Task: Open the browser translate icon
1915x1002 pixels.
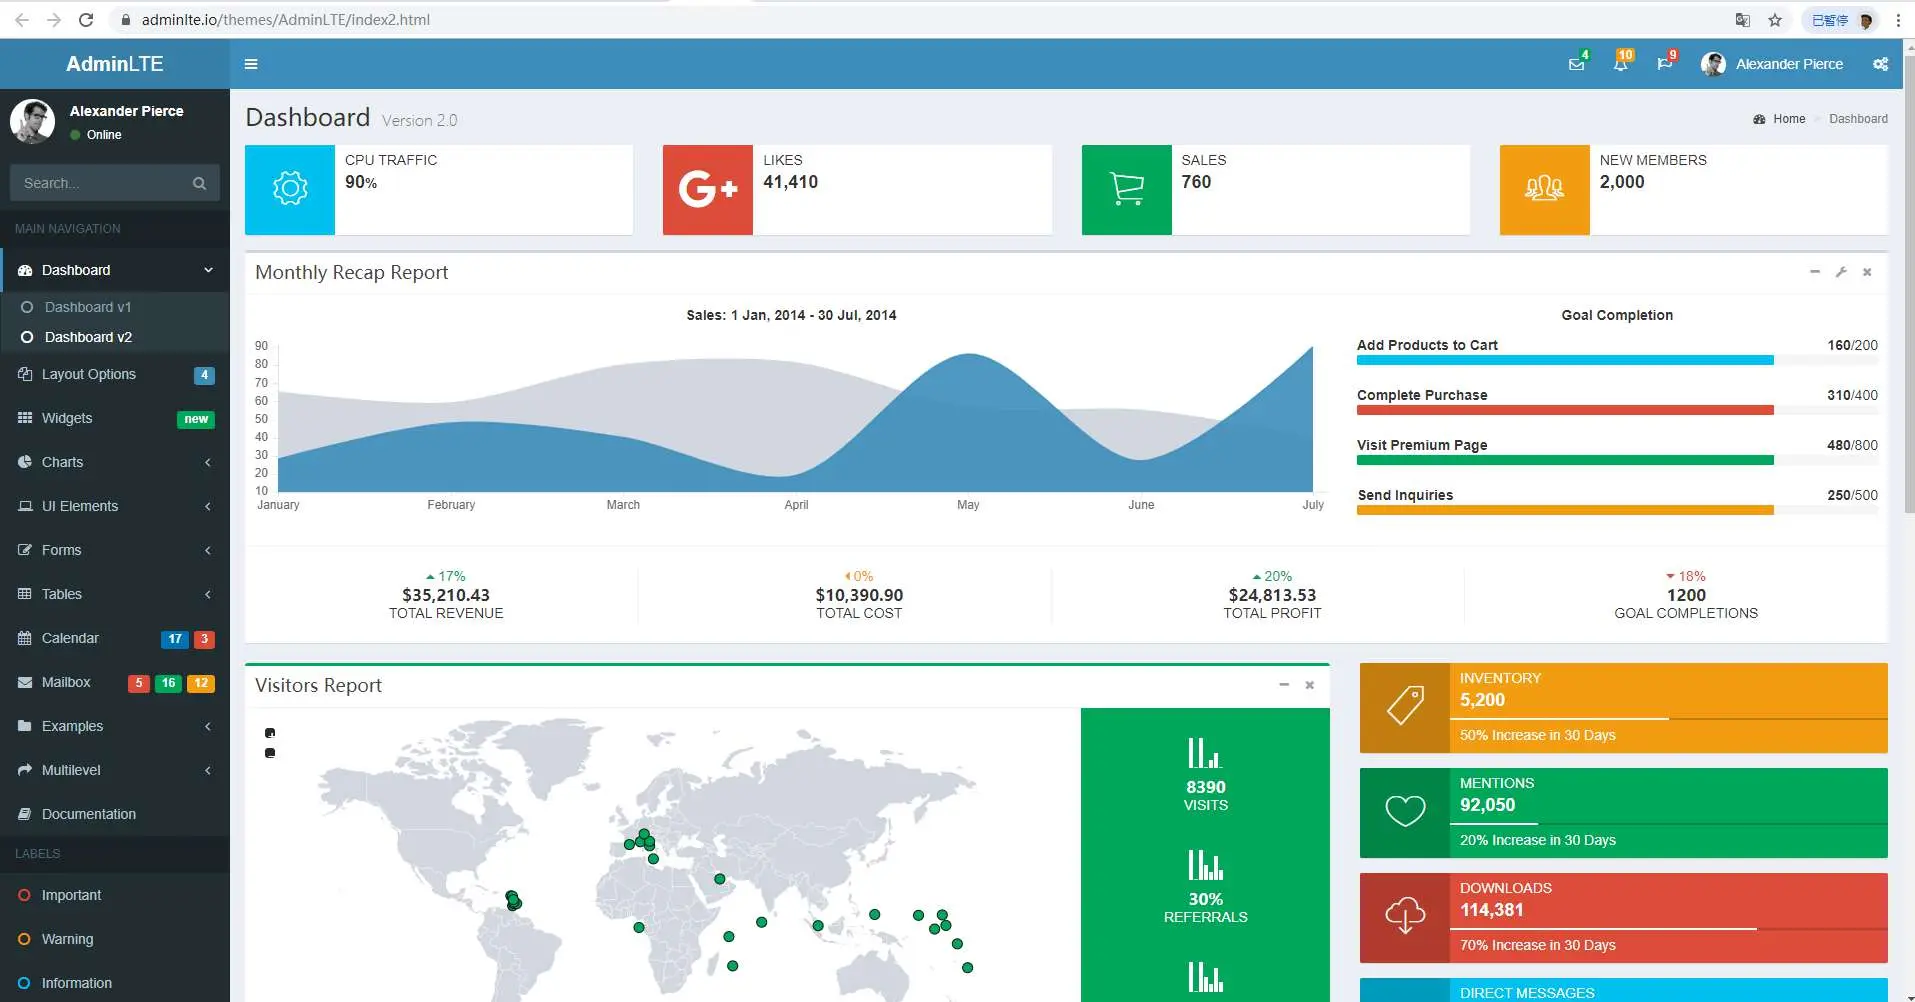Action: click(x=1743, y=20)
